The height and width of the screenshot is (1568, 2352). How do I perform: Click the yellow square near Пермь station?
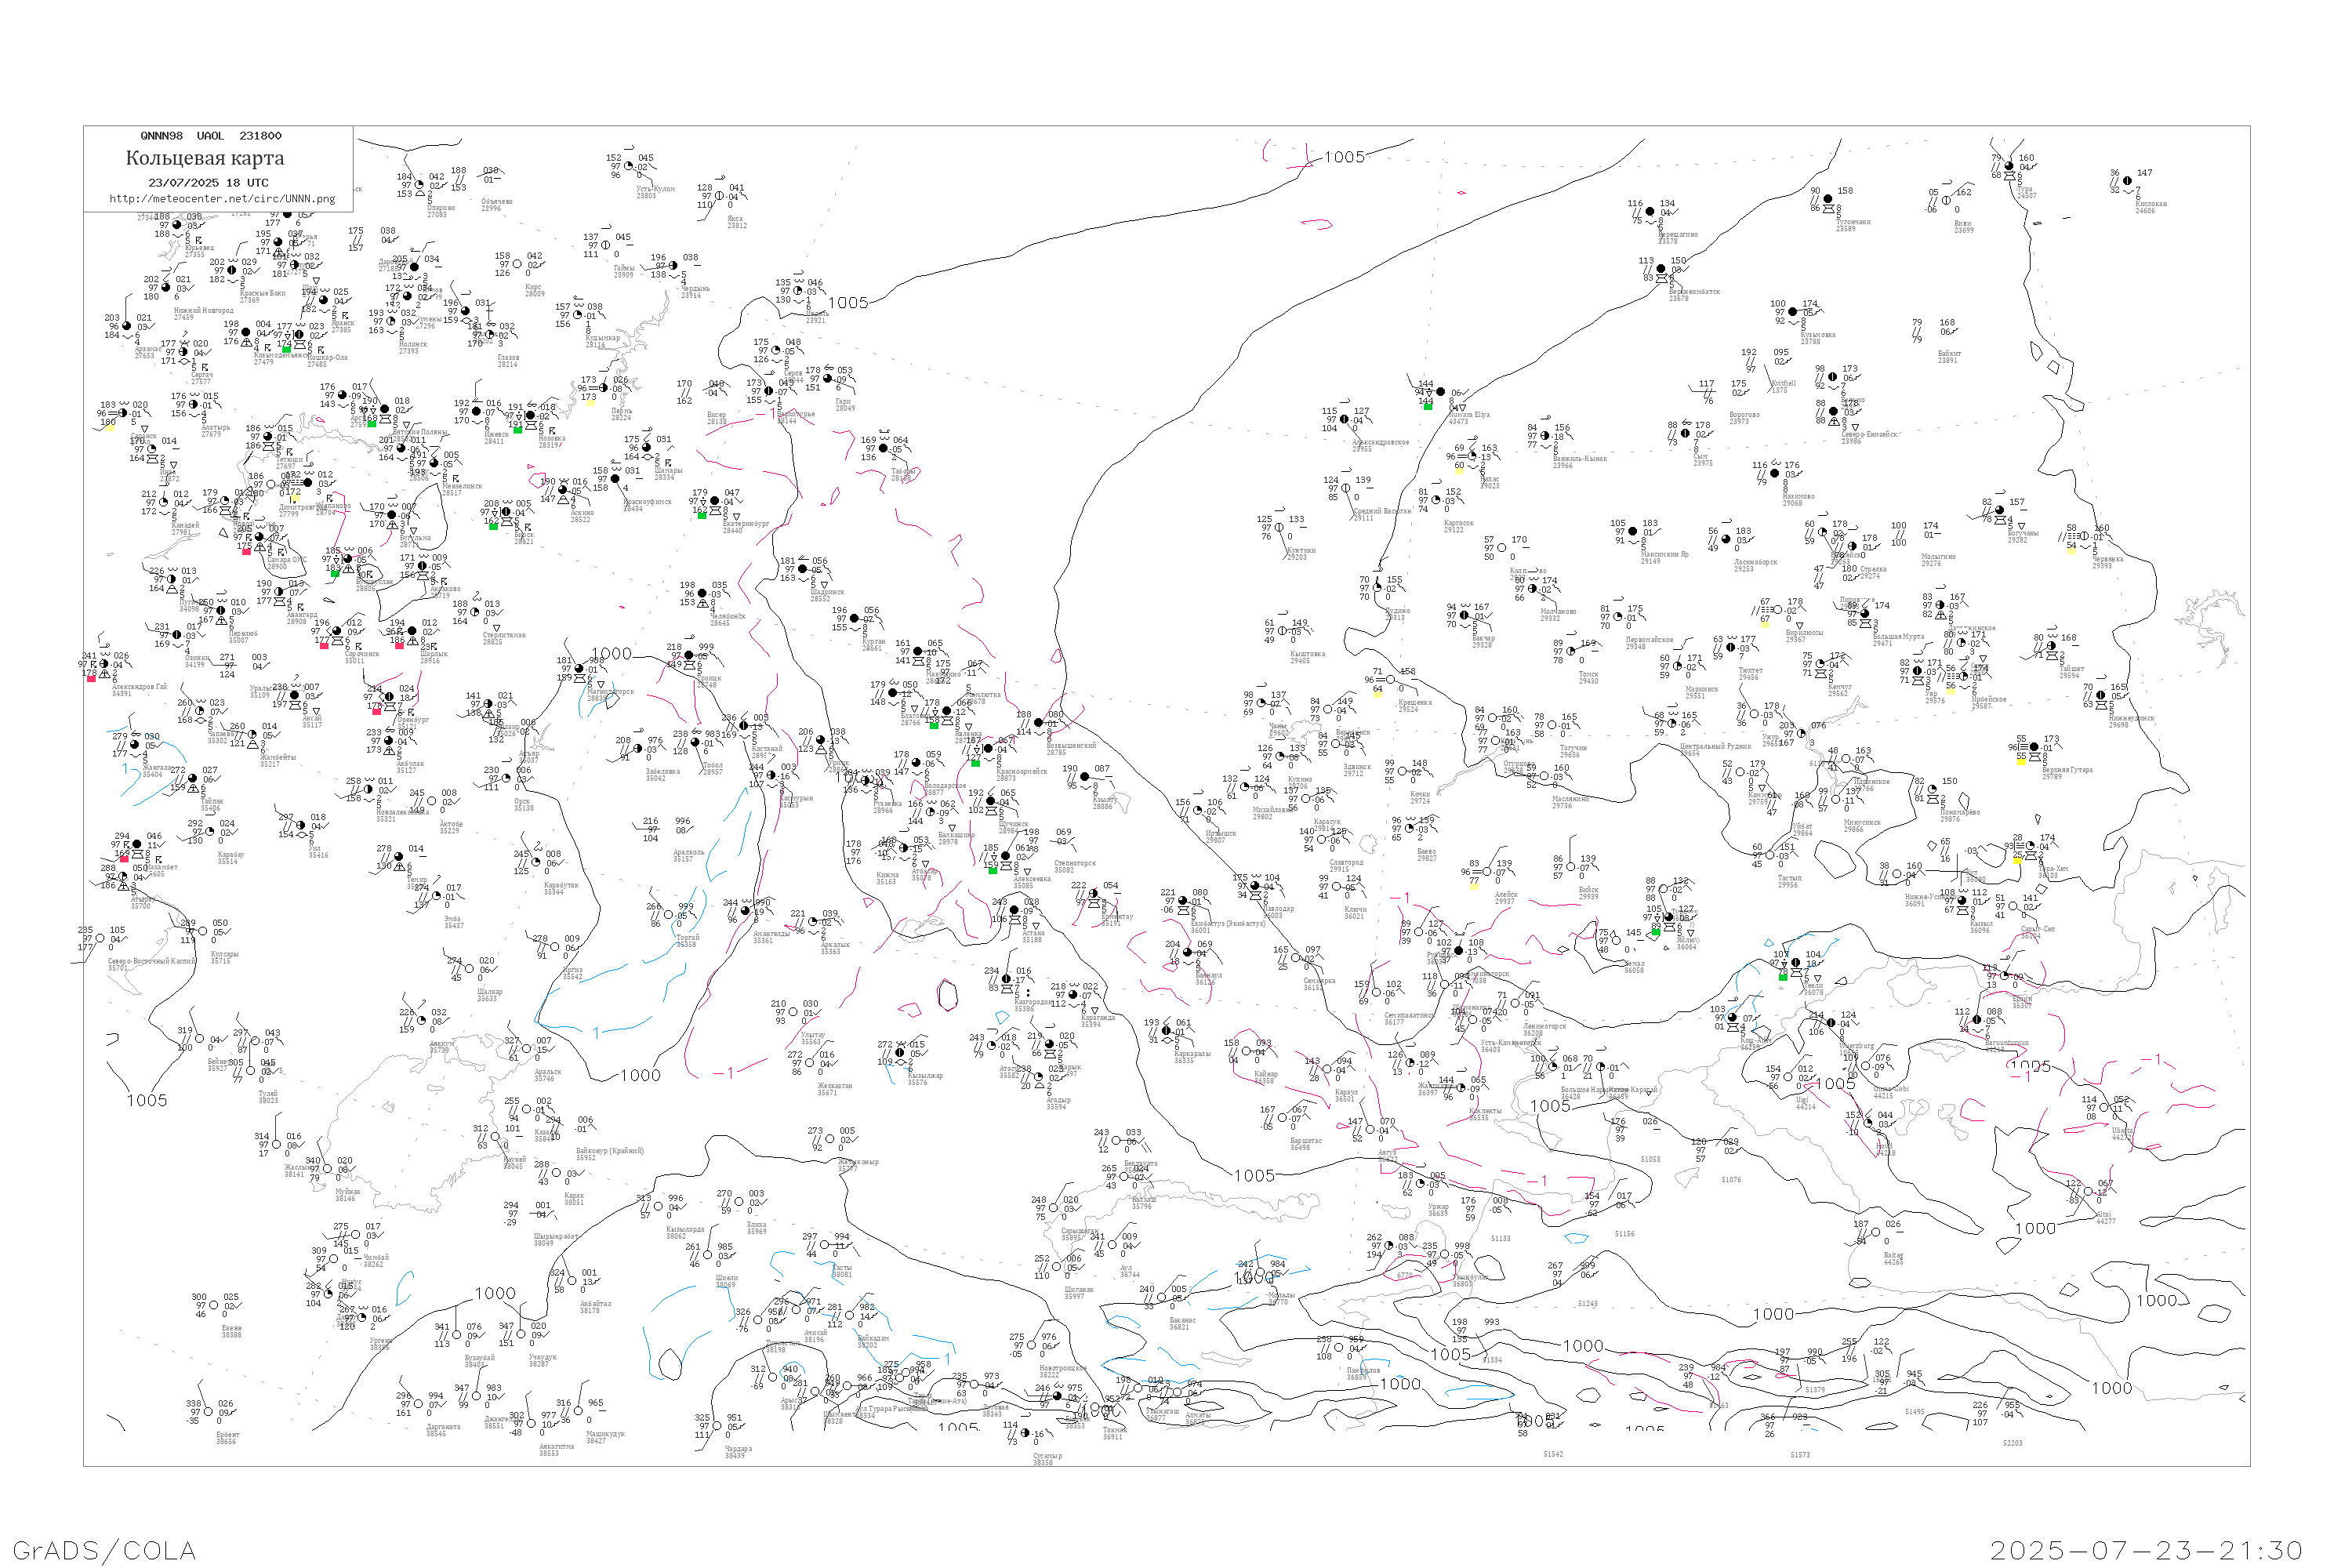click(x=591, y=402)
